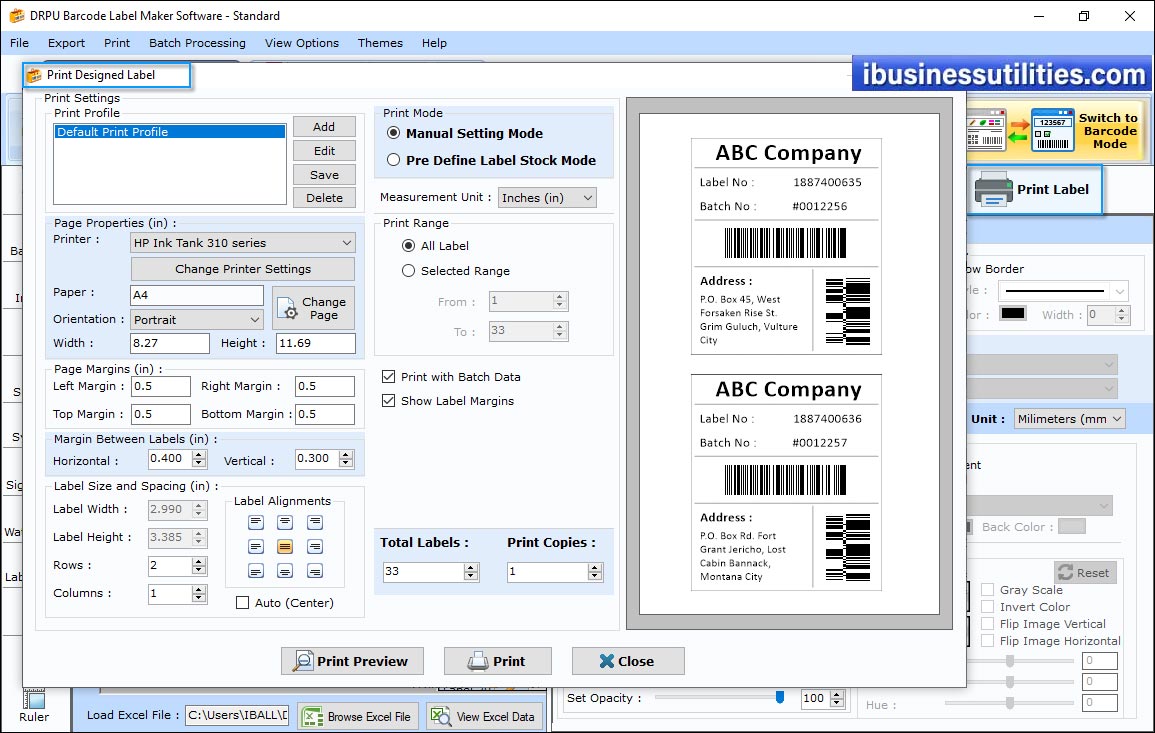The image size is (1155, 733).
Task: Choose All Label print range
Action: coord(408,245)
